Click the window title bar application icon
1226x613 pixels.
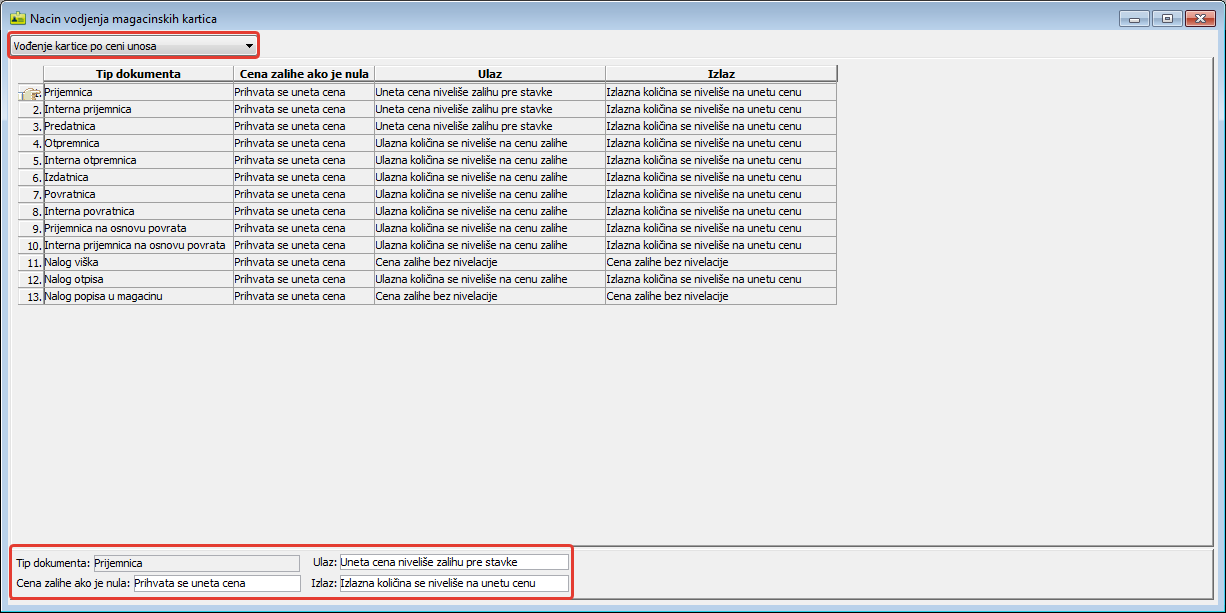17,18
